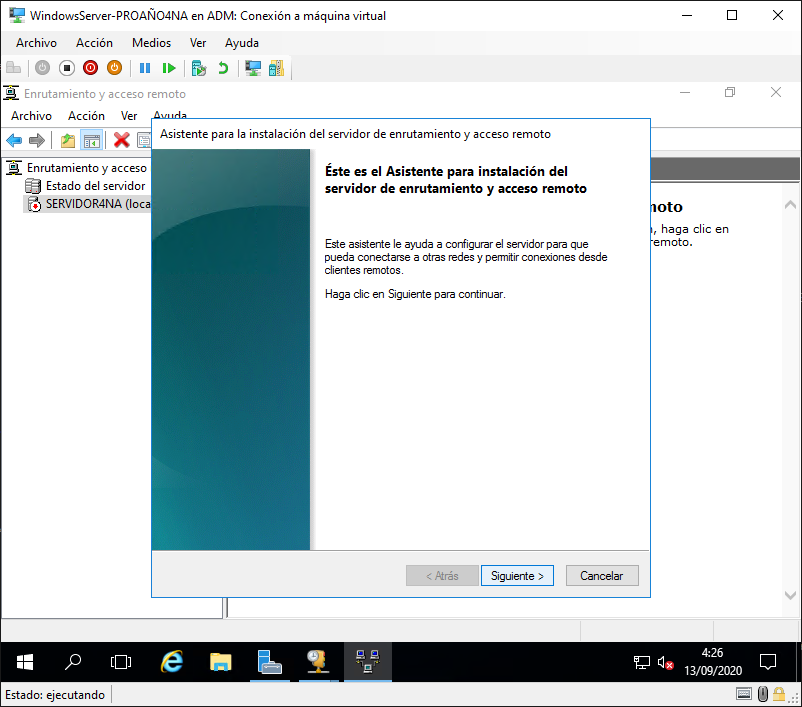This screenshot has width=802, height=707.
Task: Open the Medios menu
Action: (x=151, y=43)
